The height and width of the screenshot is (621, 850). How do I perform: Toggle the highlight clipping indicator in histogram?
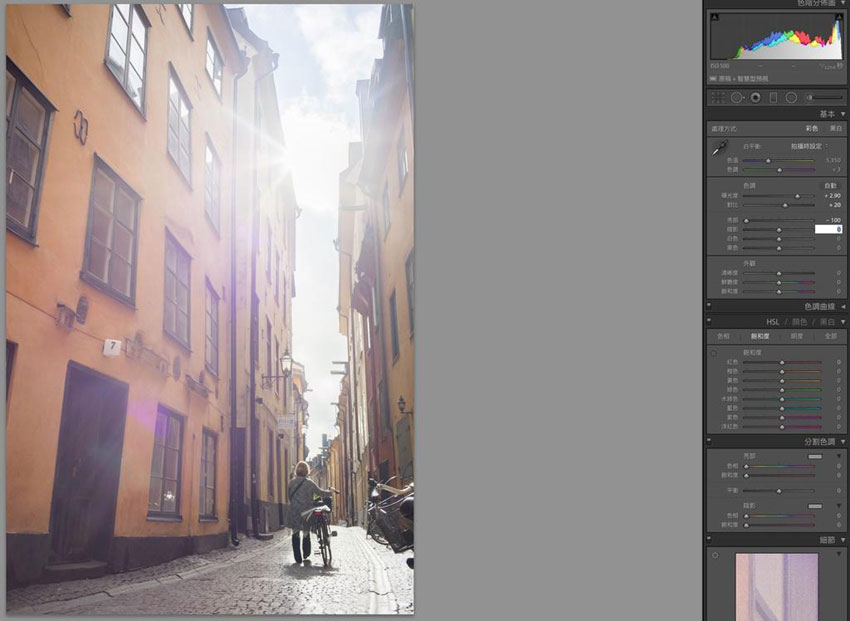[x=838, y=18]
